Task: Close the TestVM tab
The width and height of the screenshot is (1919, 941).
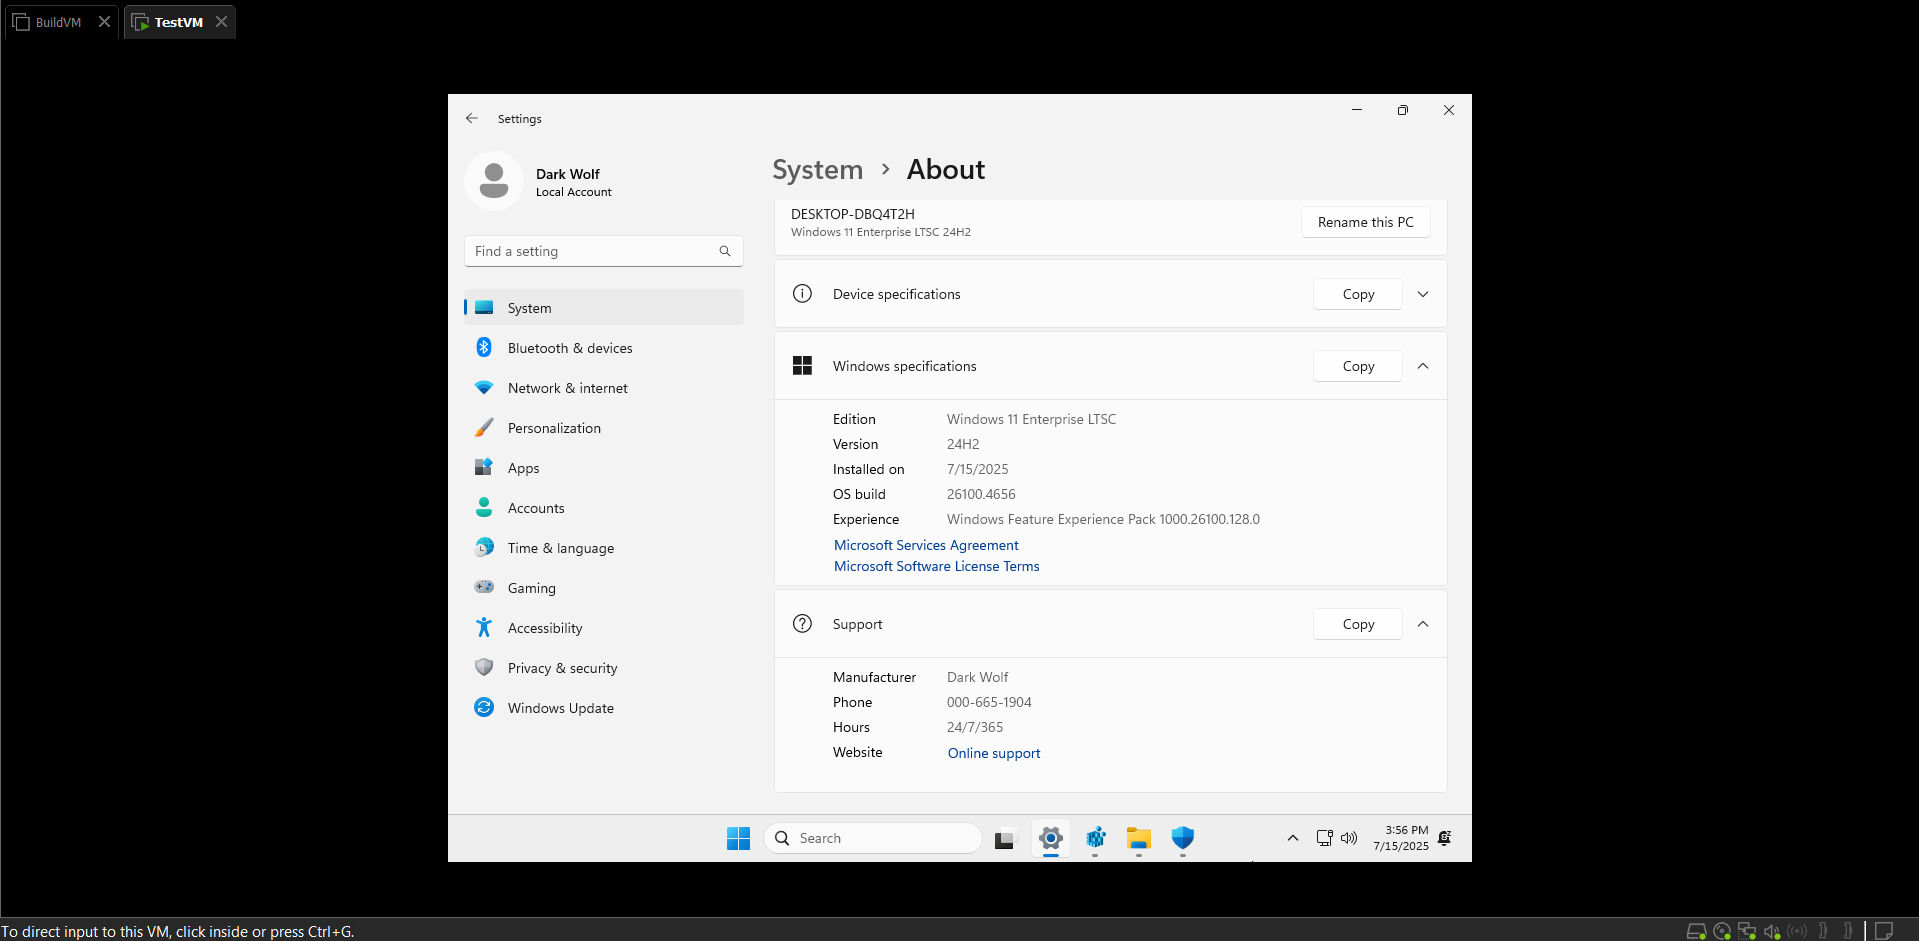Action: click(221, 22)
